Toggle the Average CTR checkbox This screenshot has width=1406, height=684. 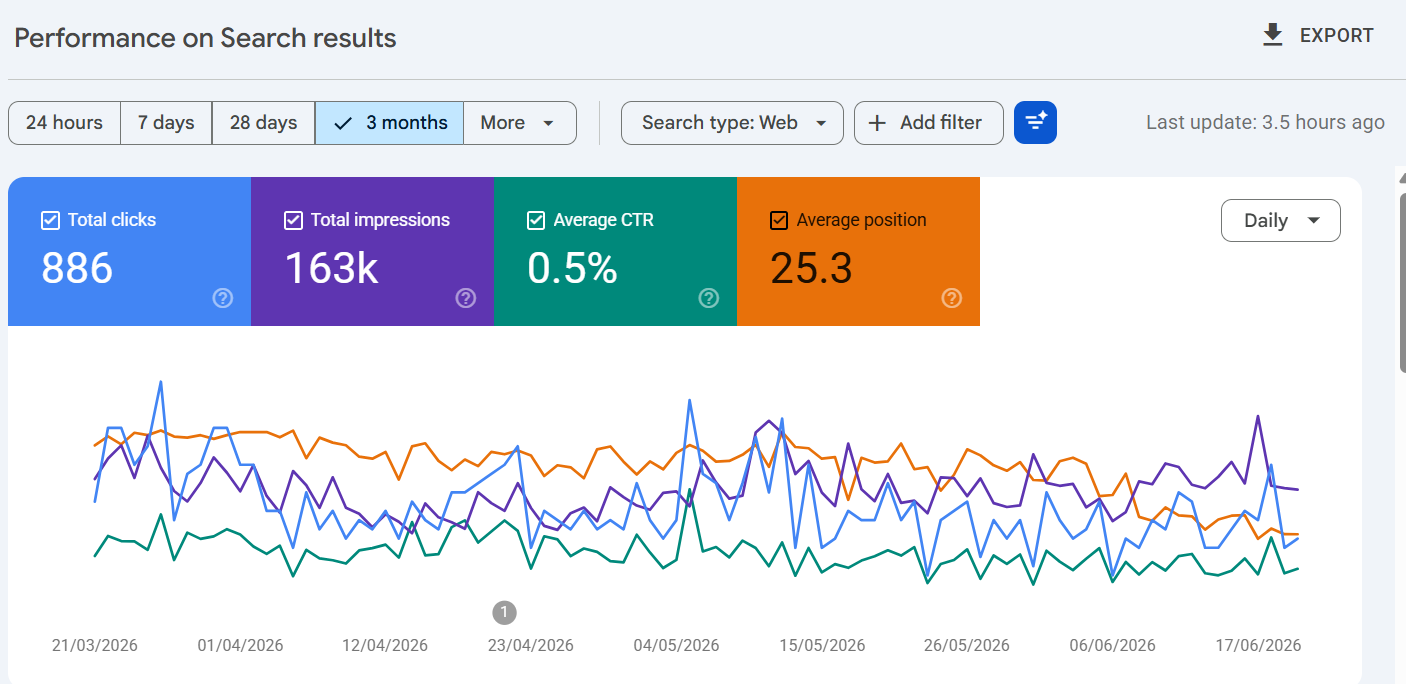pyautogui.click(x=536, y=220)
